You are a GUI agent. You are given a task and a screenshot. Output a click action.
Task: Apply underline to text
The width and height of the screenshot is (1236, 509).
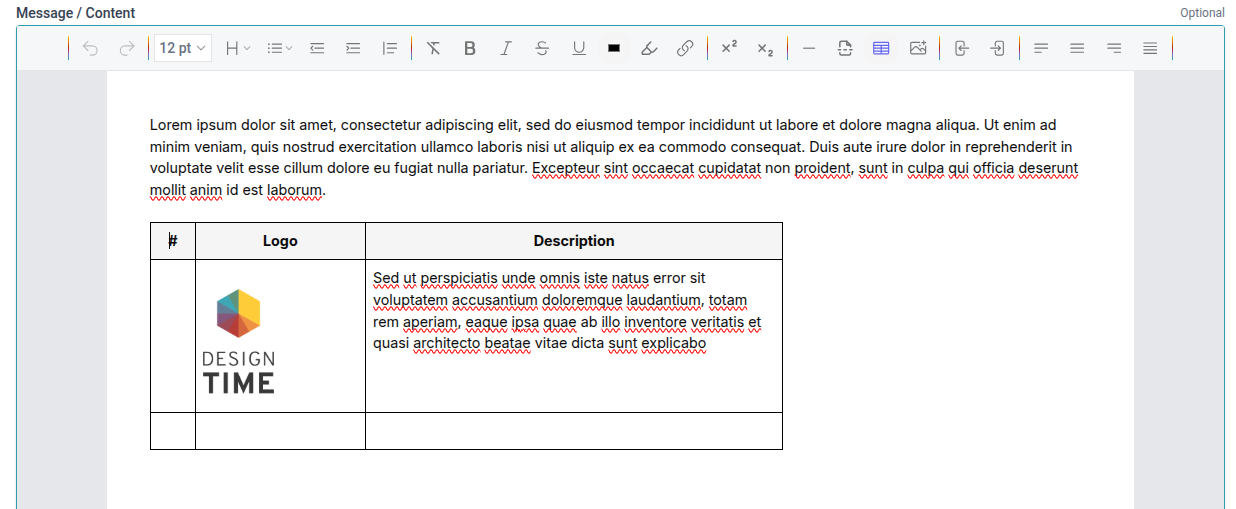578,48
